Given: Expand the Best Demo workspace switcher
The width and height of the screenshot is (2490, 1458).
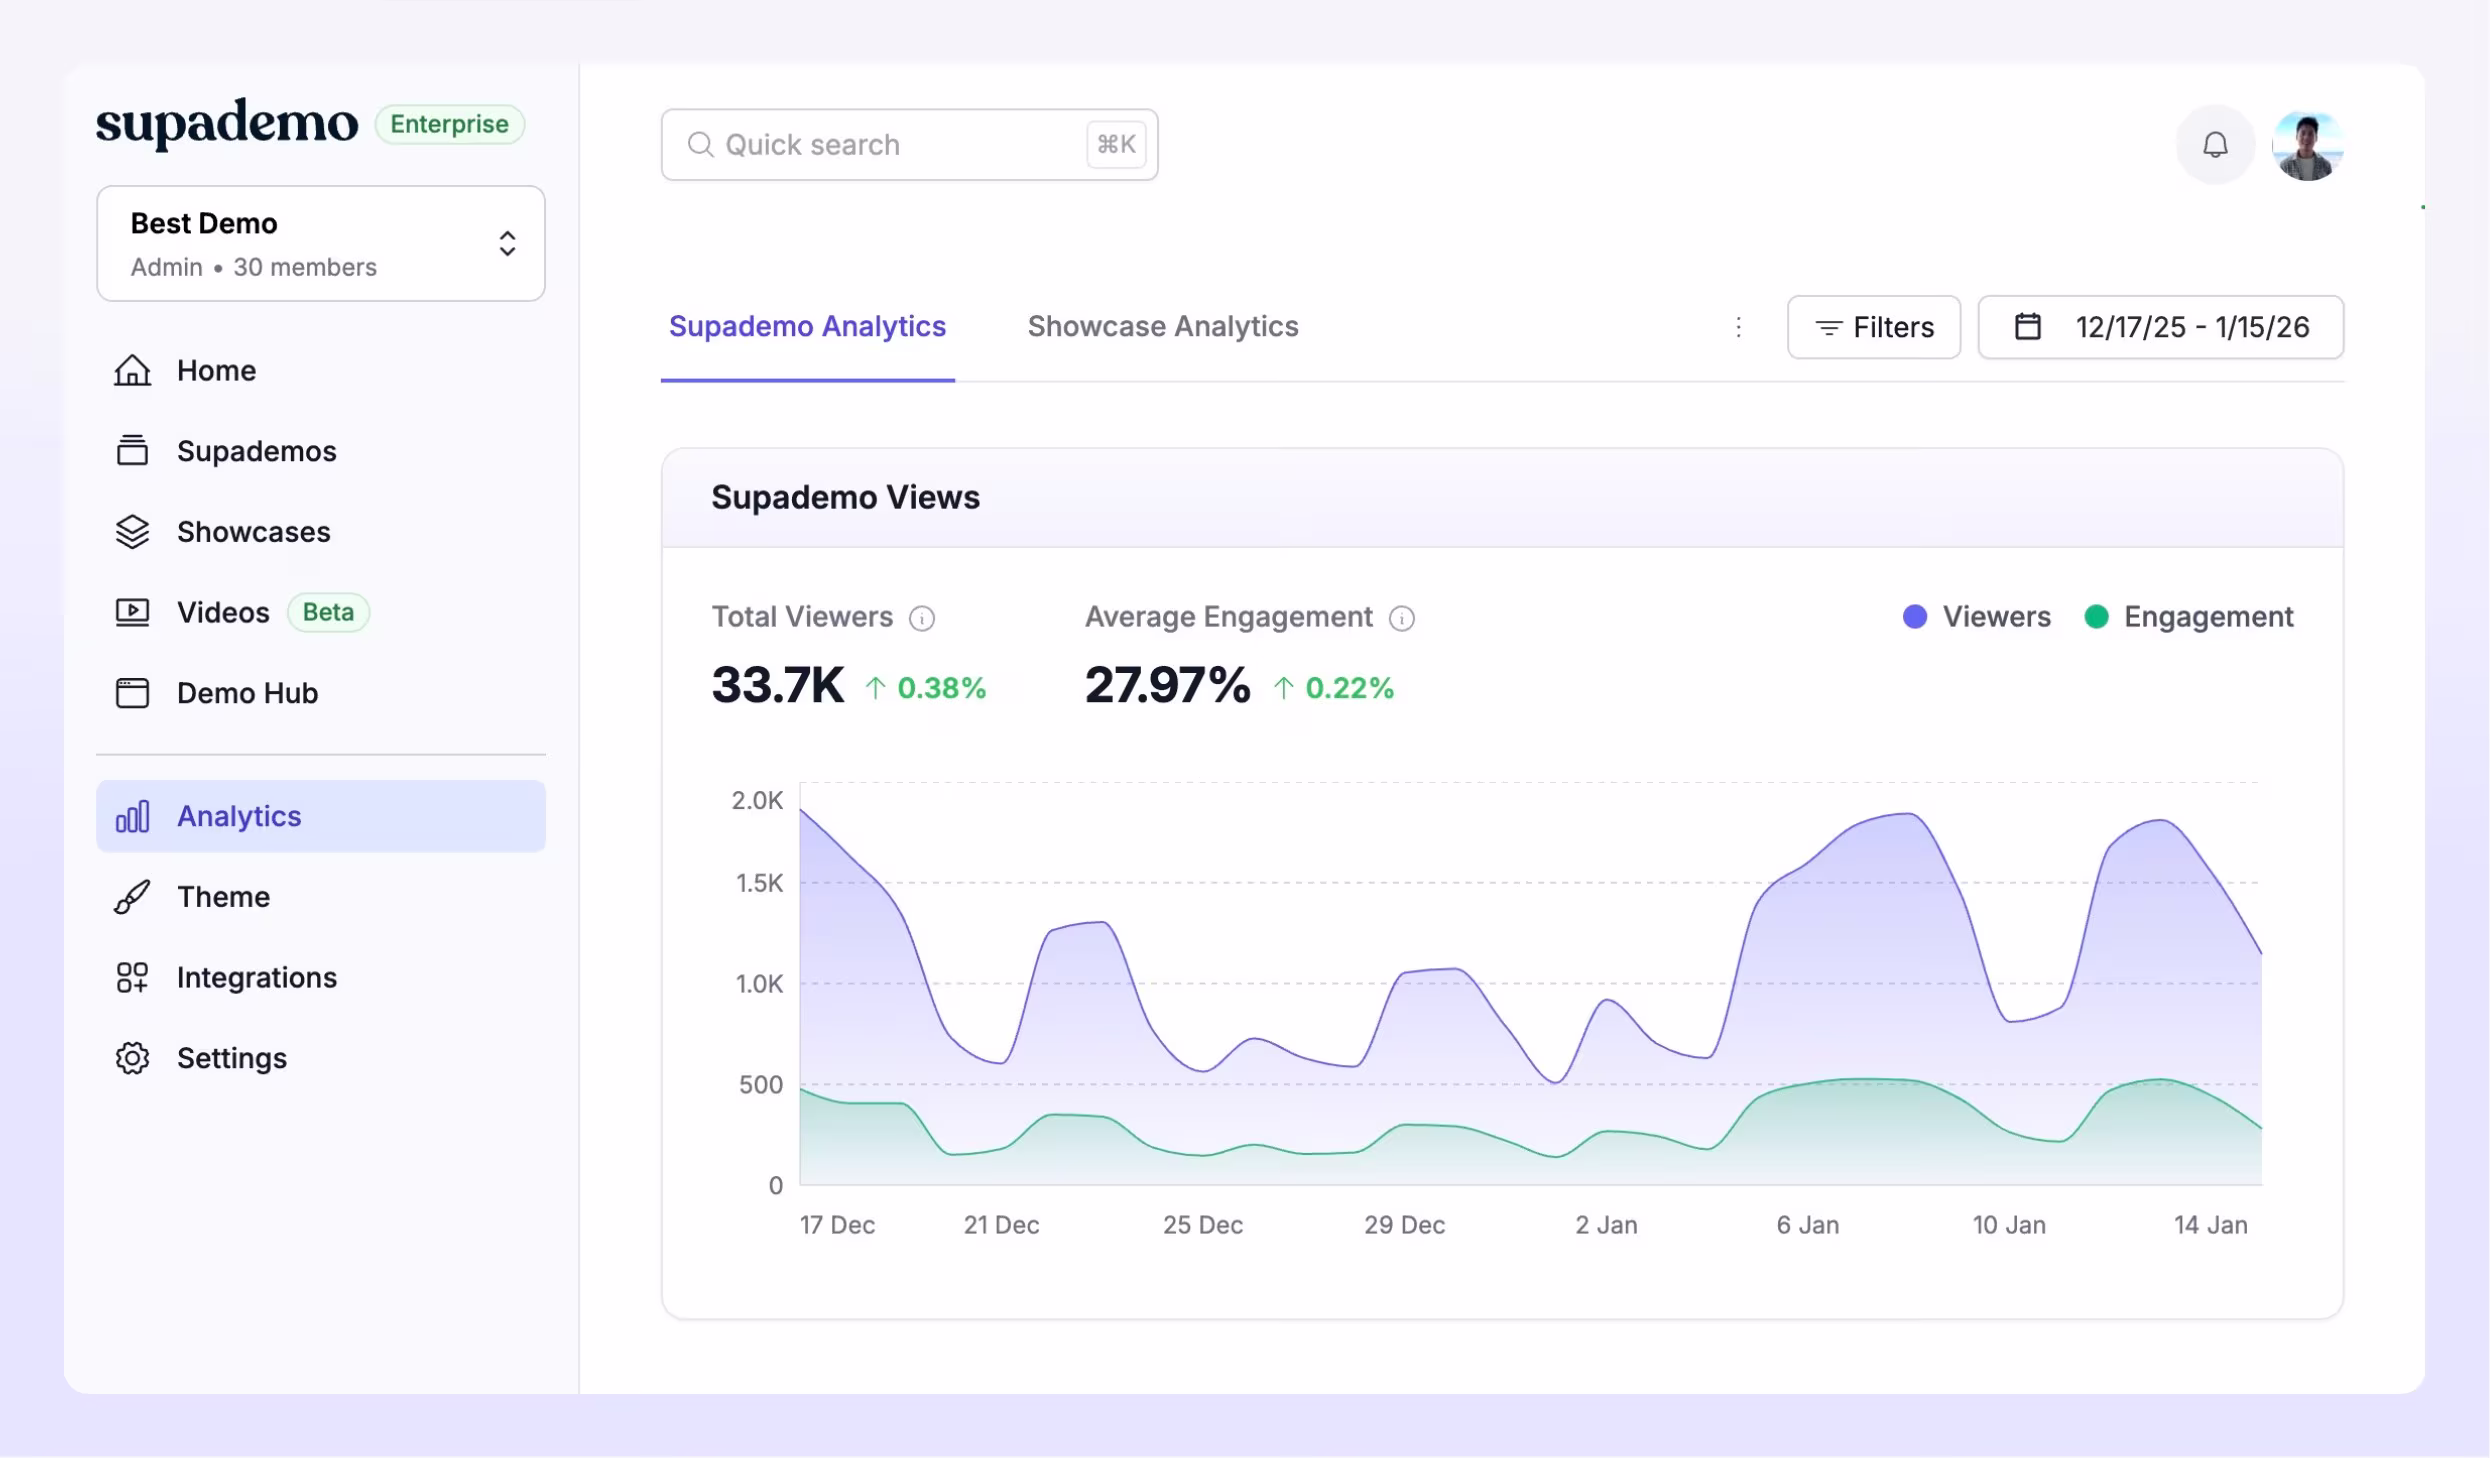Looking at the screenshot, I should (x=320, y=244).
